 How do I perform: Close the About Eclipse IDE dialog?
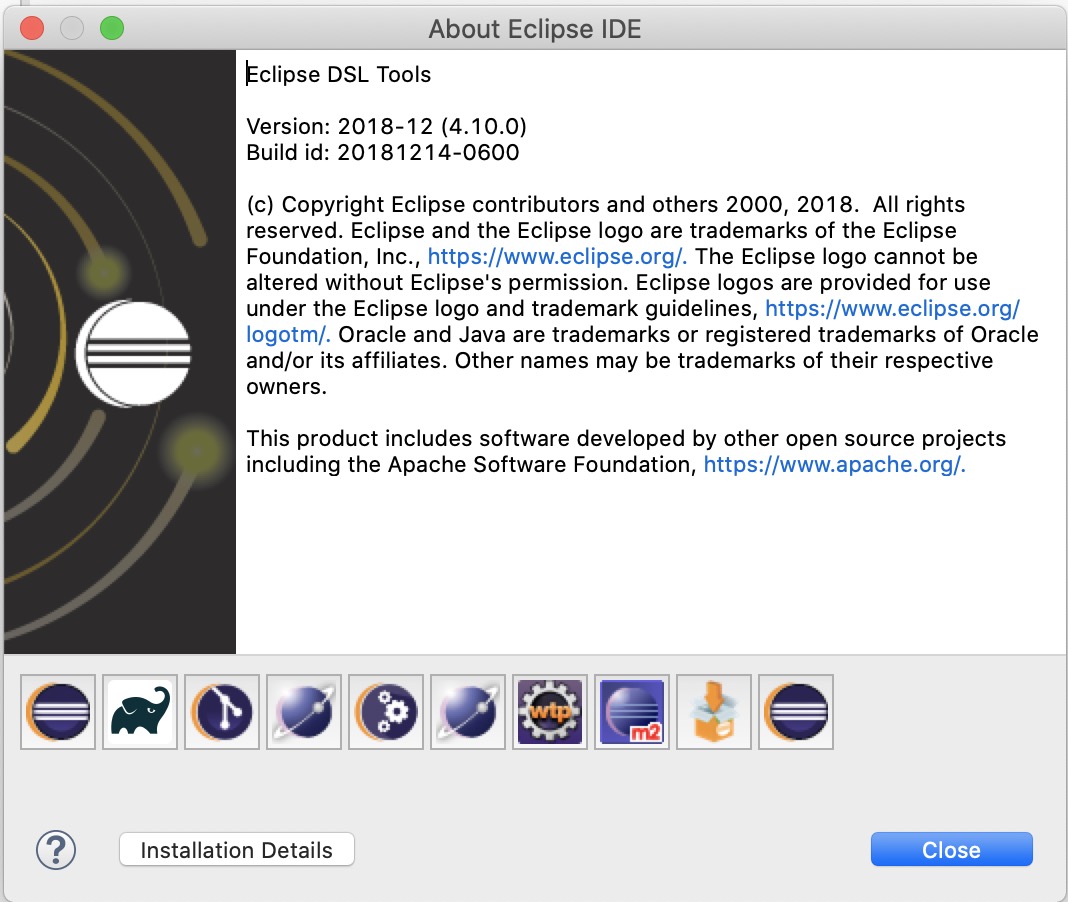(x=952, y=850)
